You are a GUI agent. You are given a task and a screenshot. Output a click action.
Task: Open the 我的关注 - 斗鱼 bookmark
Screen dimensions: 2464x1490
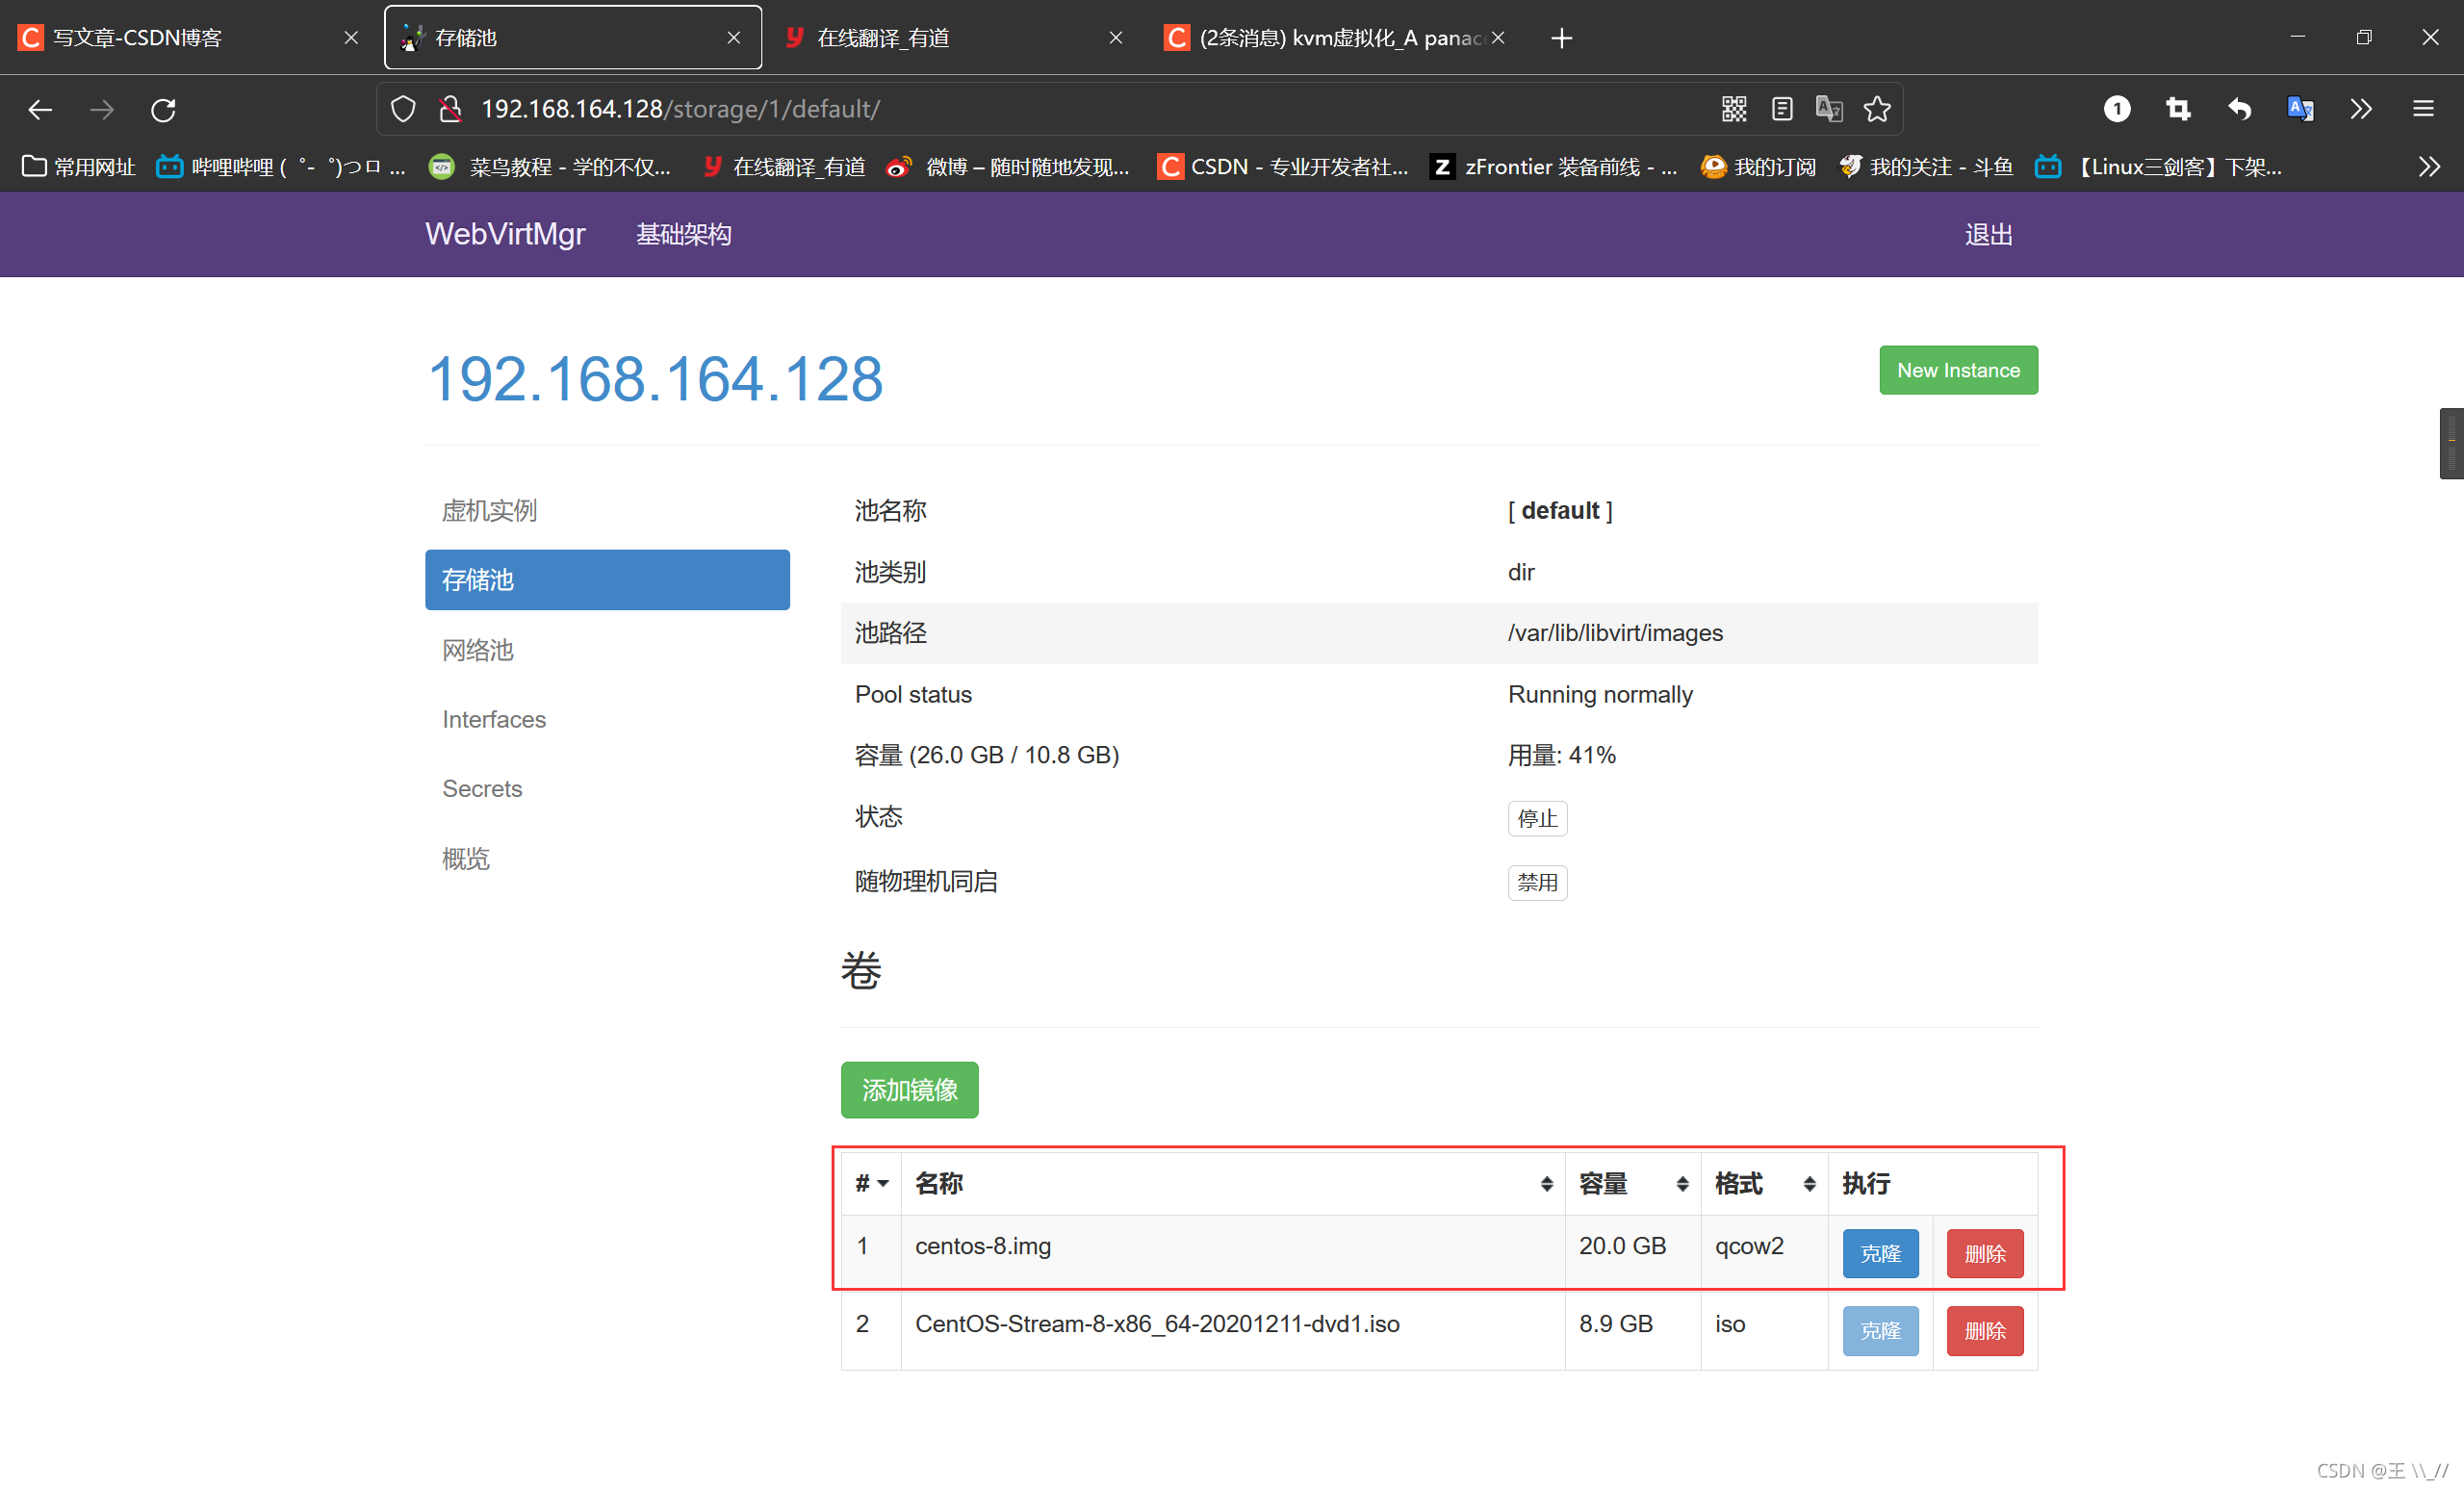(x=1926, y=167)
